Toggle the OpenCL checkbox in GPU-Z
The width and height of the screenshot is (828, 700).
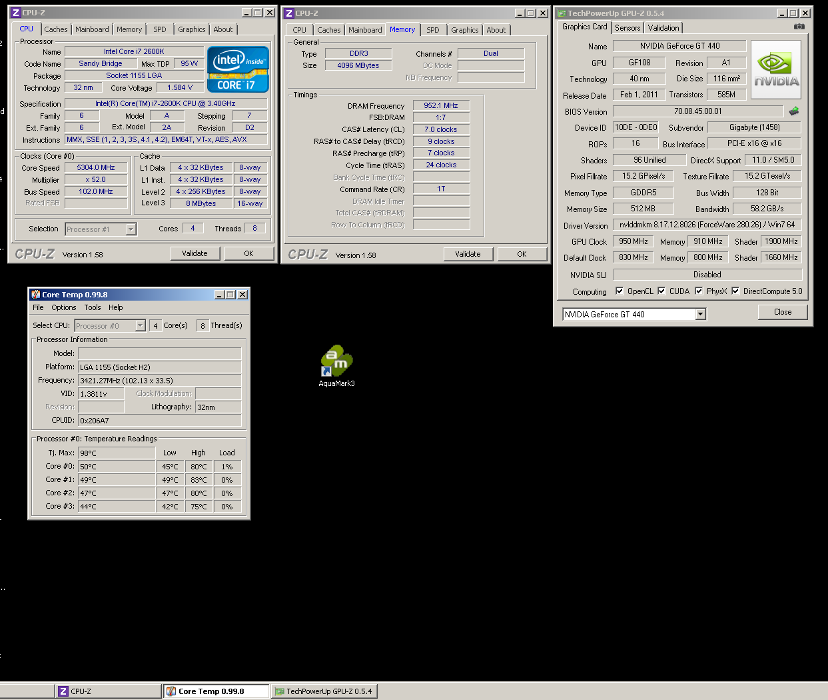[x=619, y=291]
